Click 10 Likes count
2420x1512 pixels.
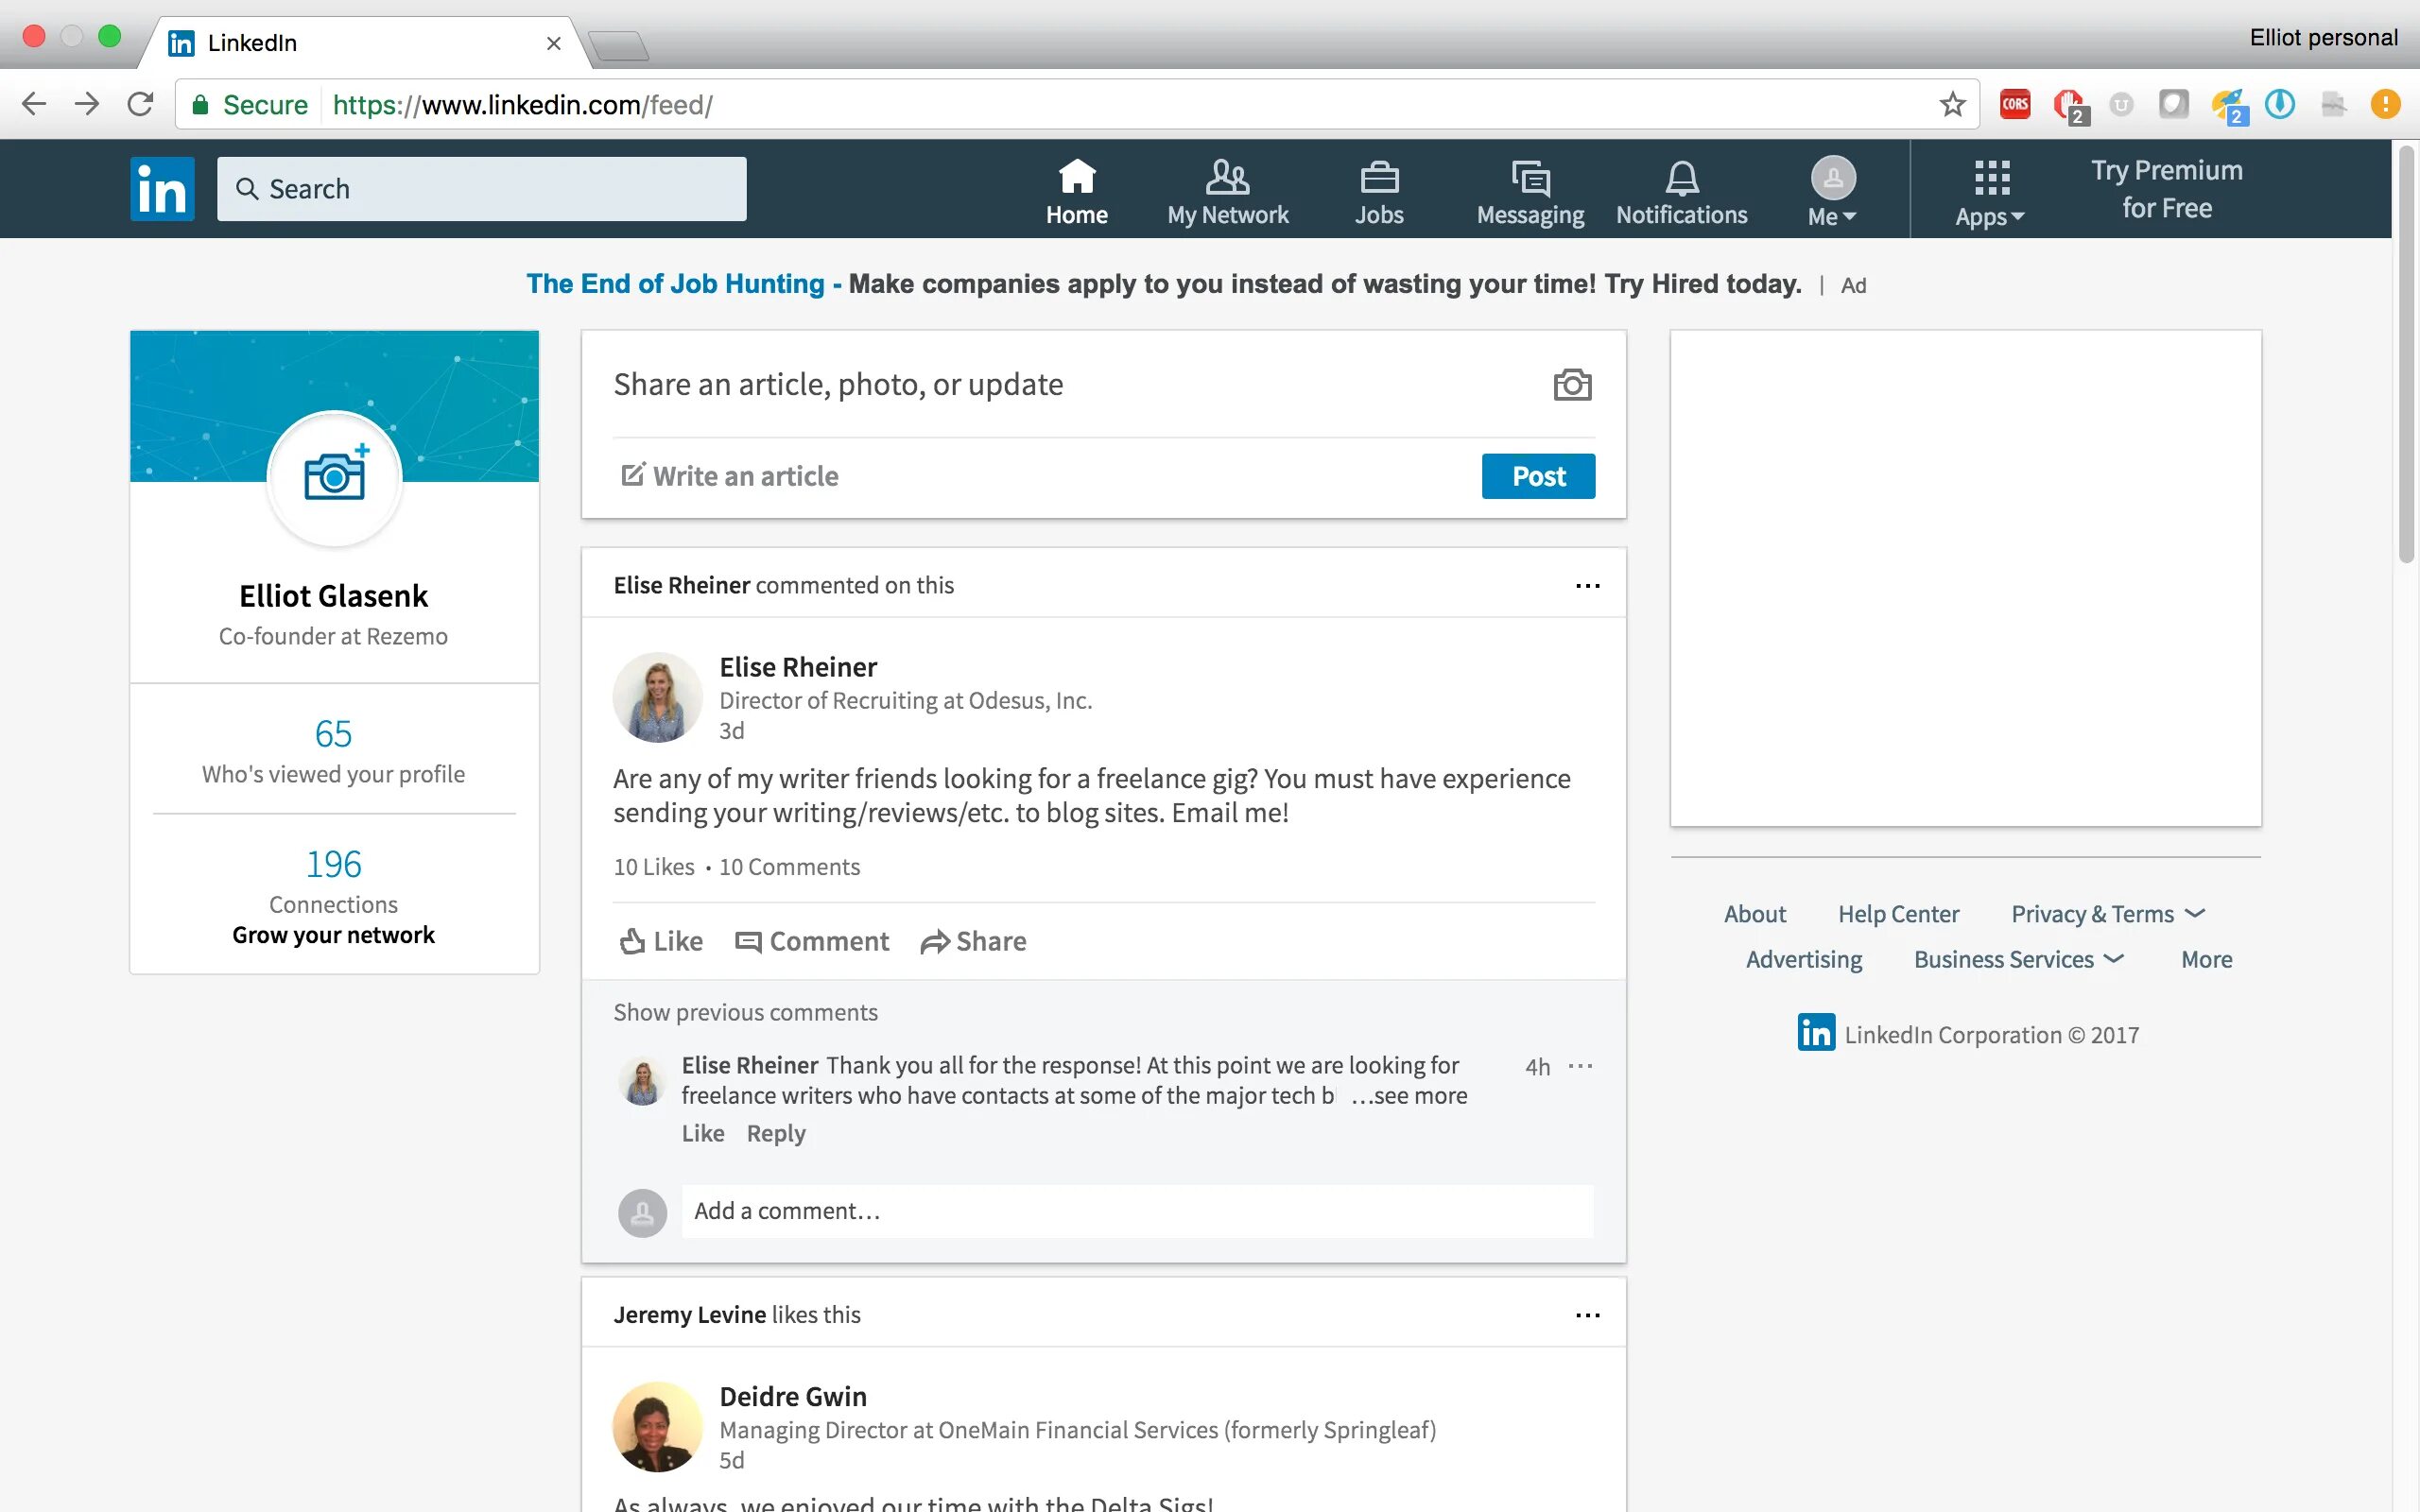654,867
